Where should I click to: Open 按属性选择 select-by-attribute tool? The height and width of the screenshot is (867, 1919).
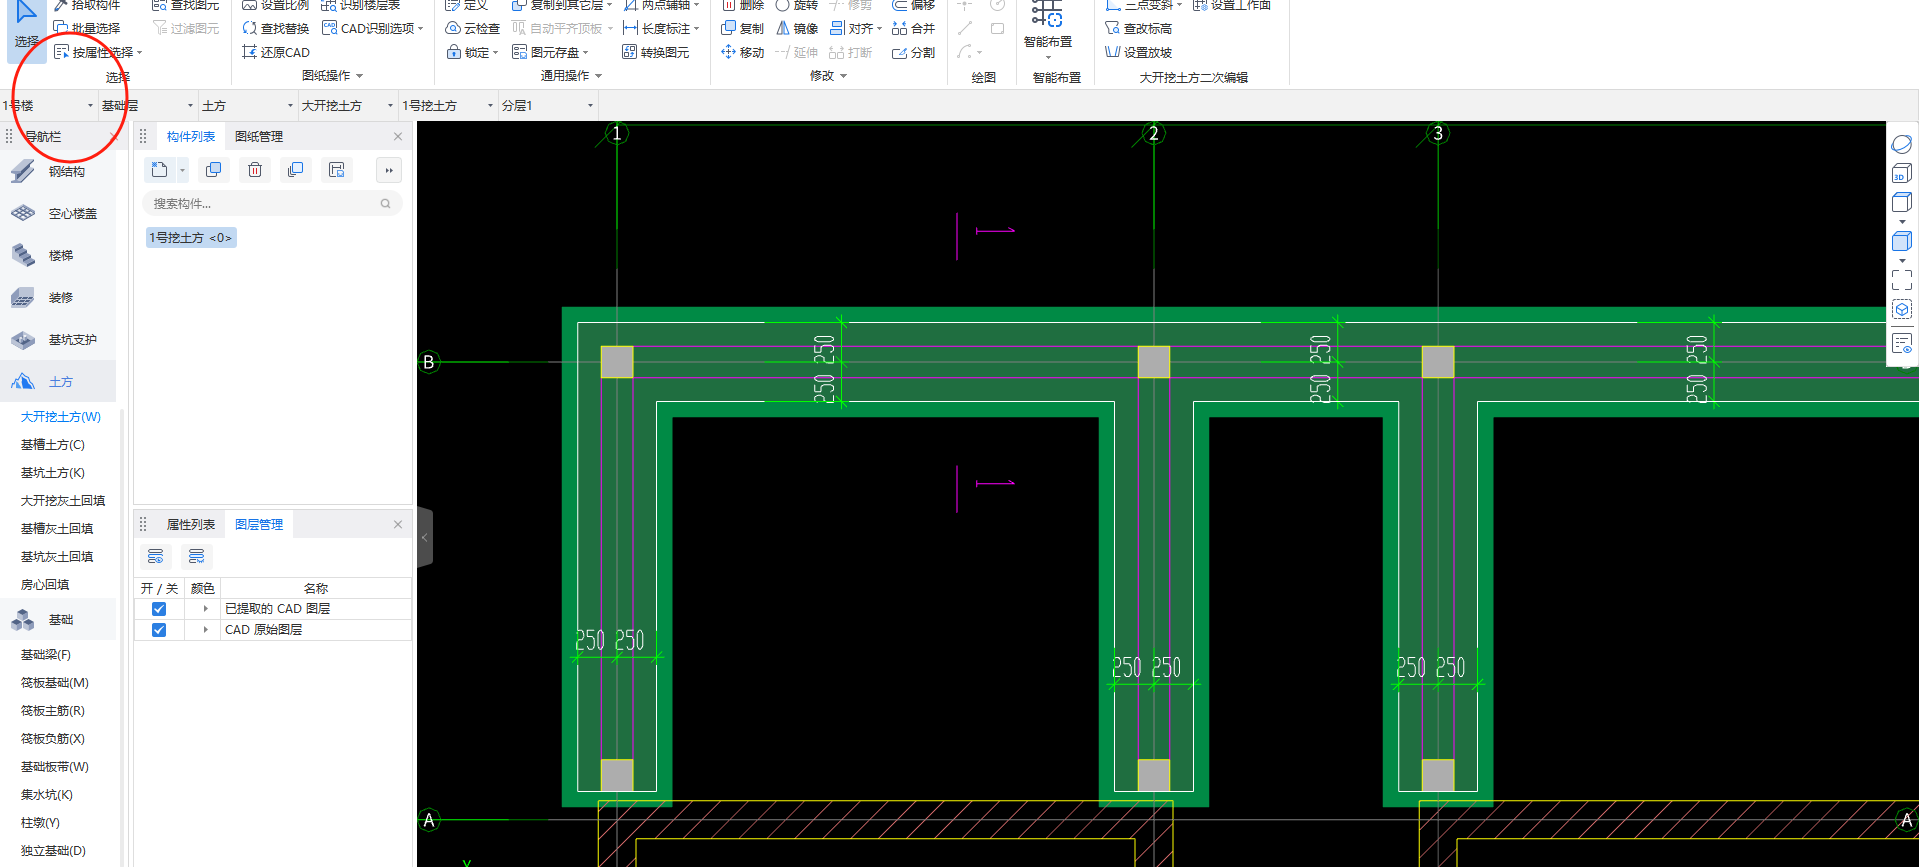pos(97,52)
